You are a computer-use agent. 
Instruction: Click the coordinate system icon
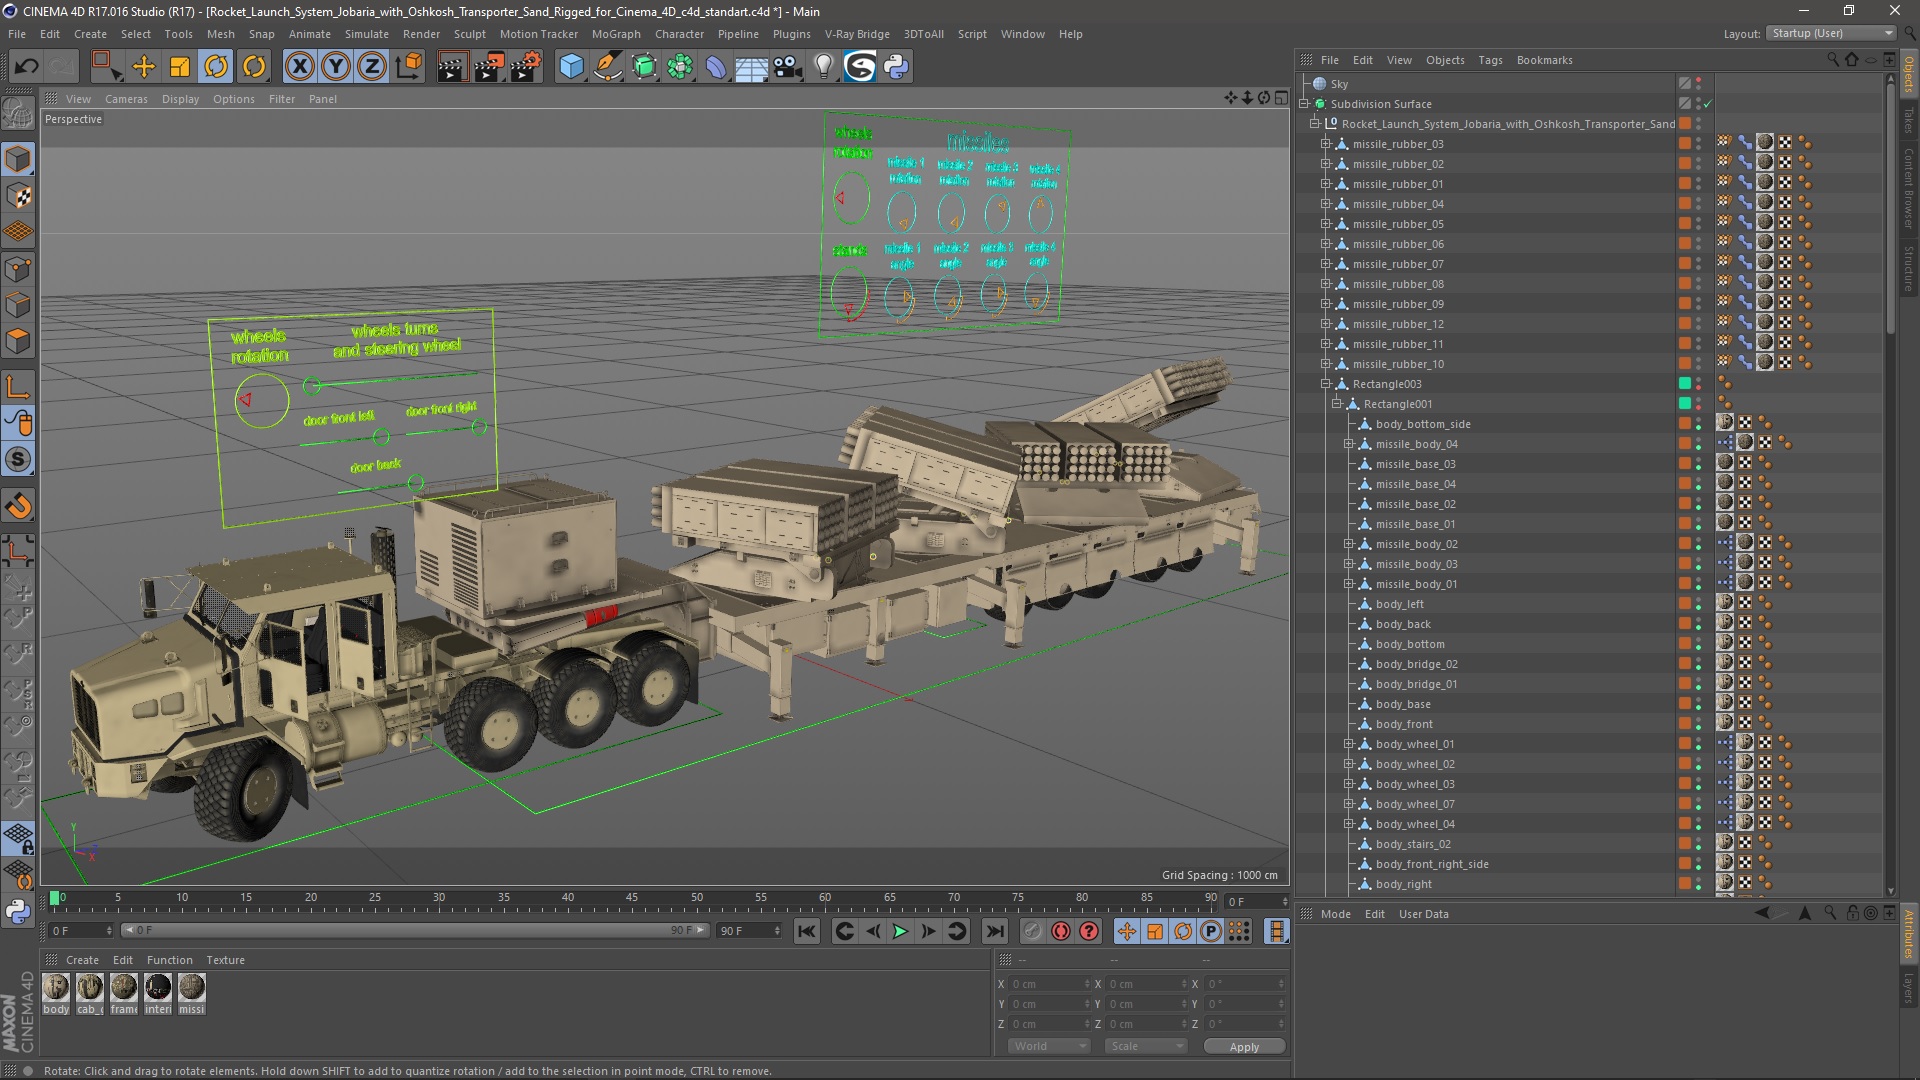(x=409, y=67)
